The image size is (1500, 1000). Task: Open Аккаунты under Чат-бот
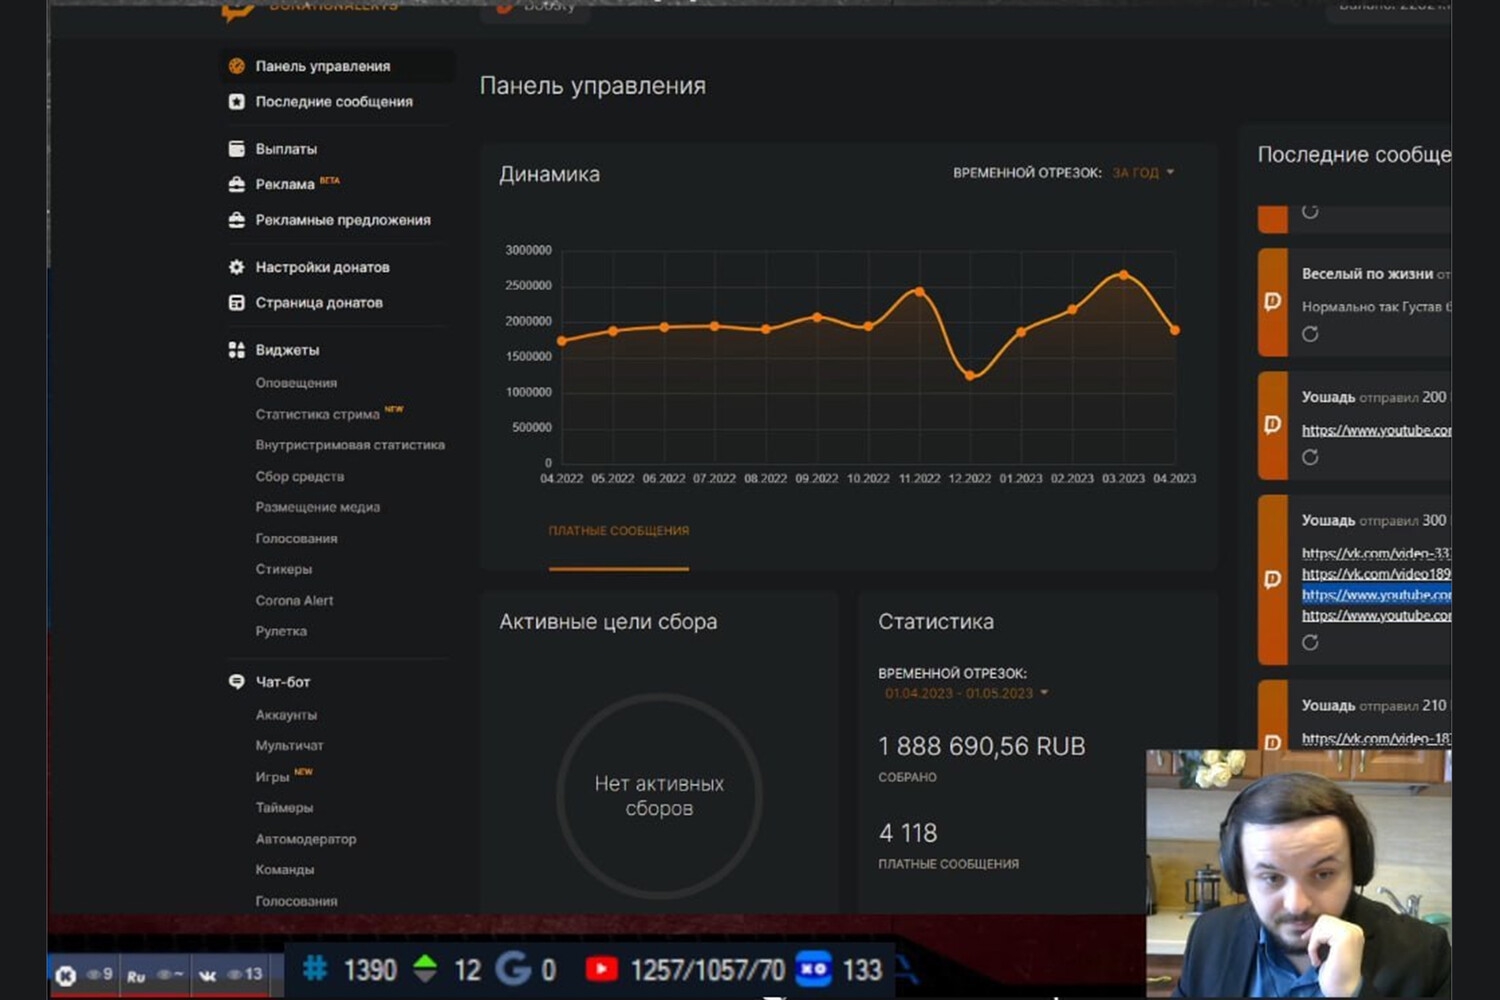point(286,715)
